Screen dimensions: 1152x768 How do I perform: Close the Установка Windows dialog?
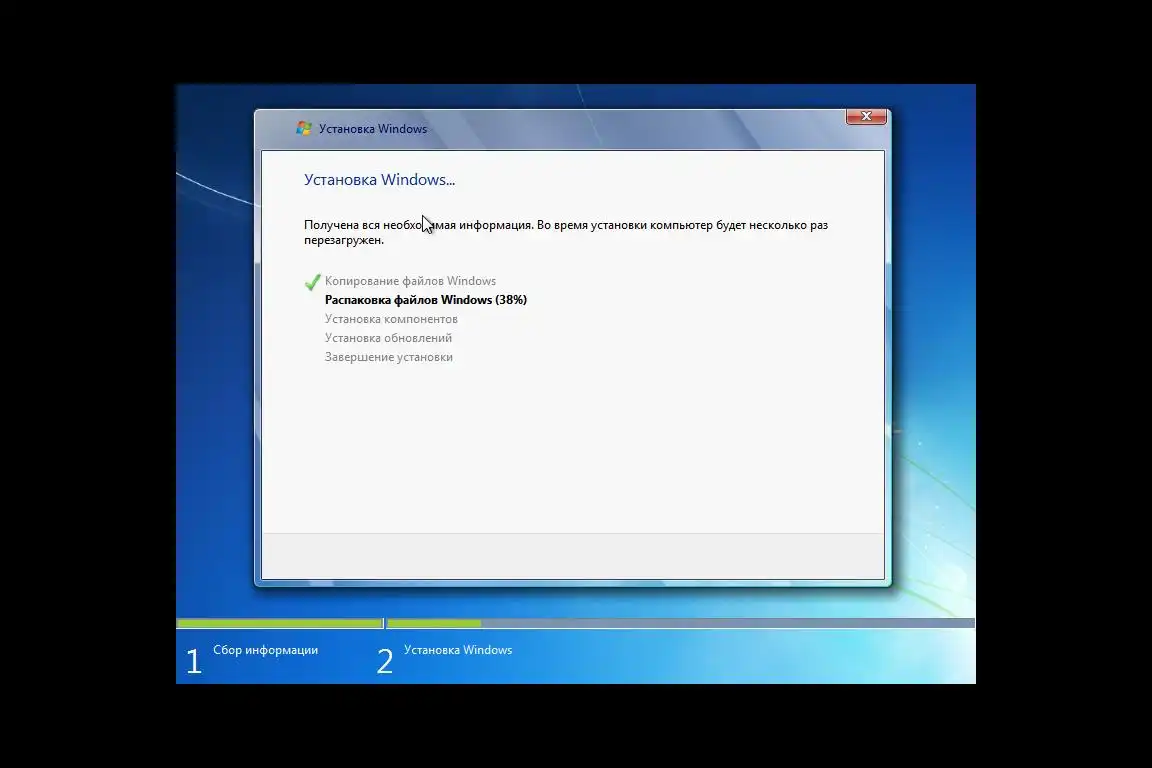click(x=866, y=116)
